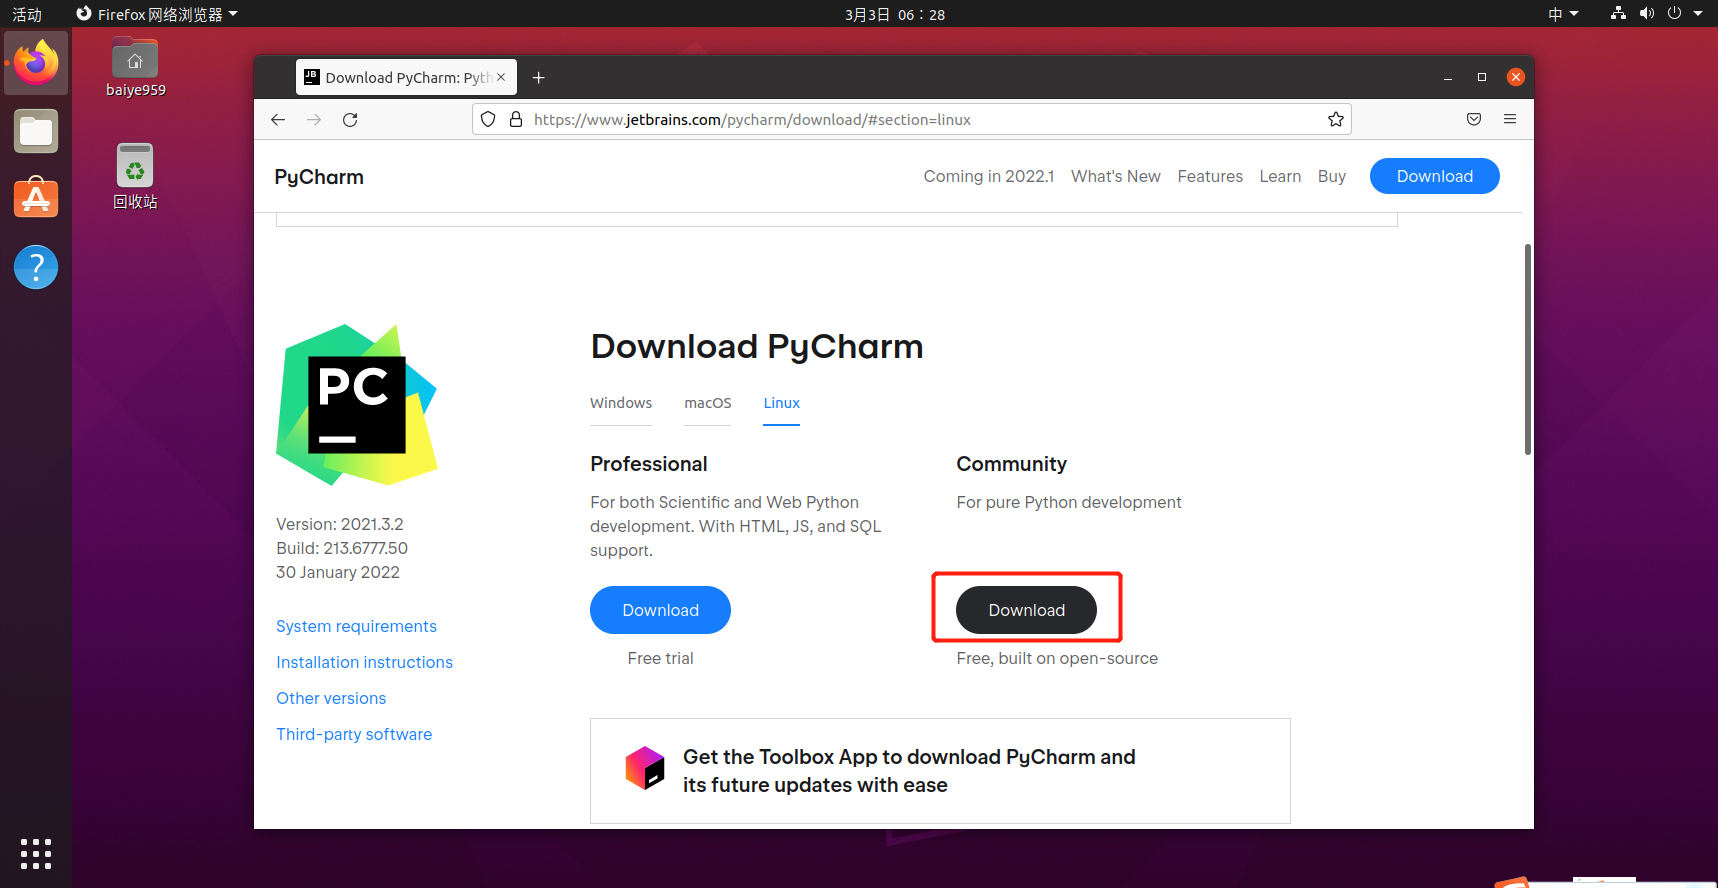Close the Download PyCharm tab
Image resolution: width=1718 pixels, height=888 pixels.
pos(501,77)
